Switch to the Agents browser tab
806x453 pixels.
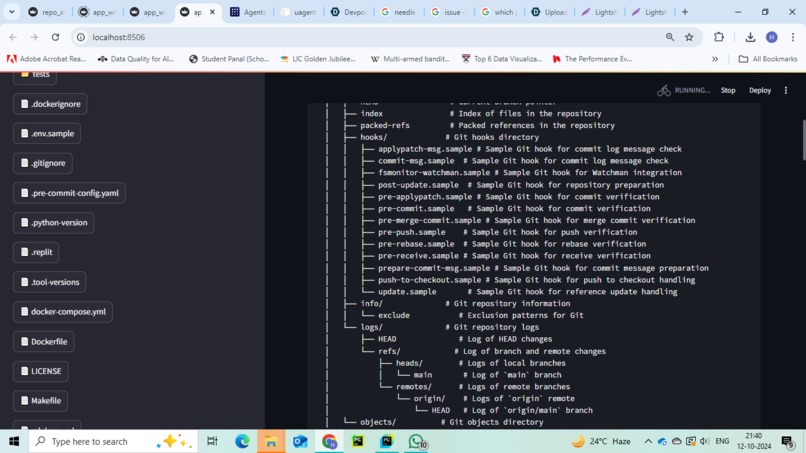(x=248, y=12)
